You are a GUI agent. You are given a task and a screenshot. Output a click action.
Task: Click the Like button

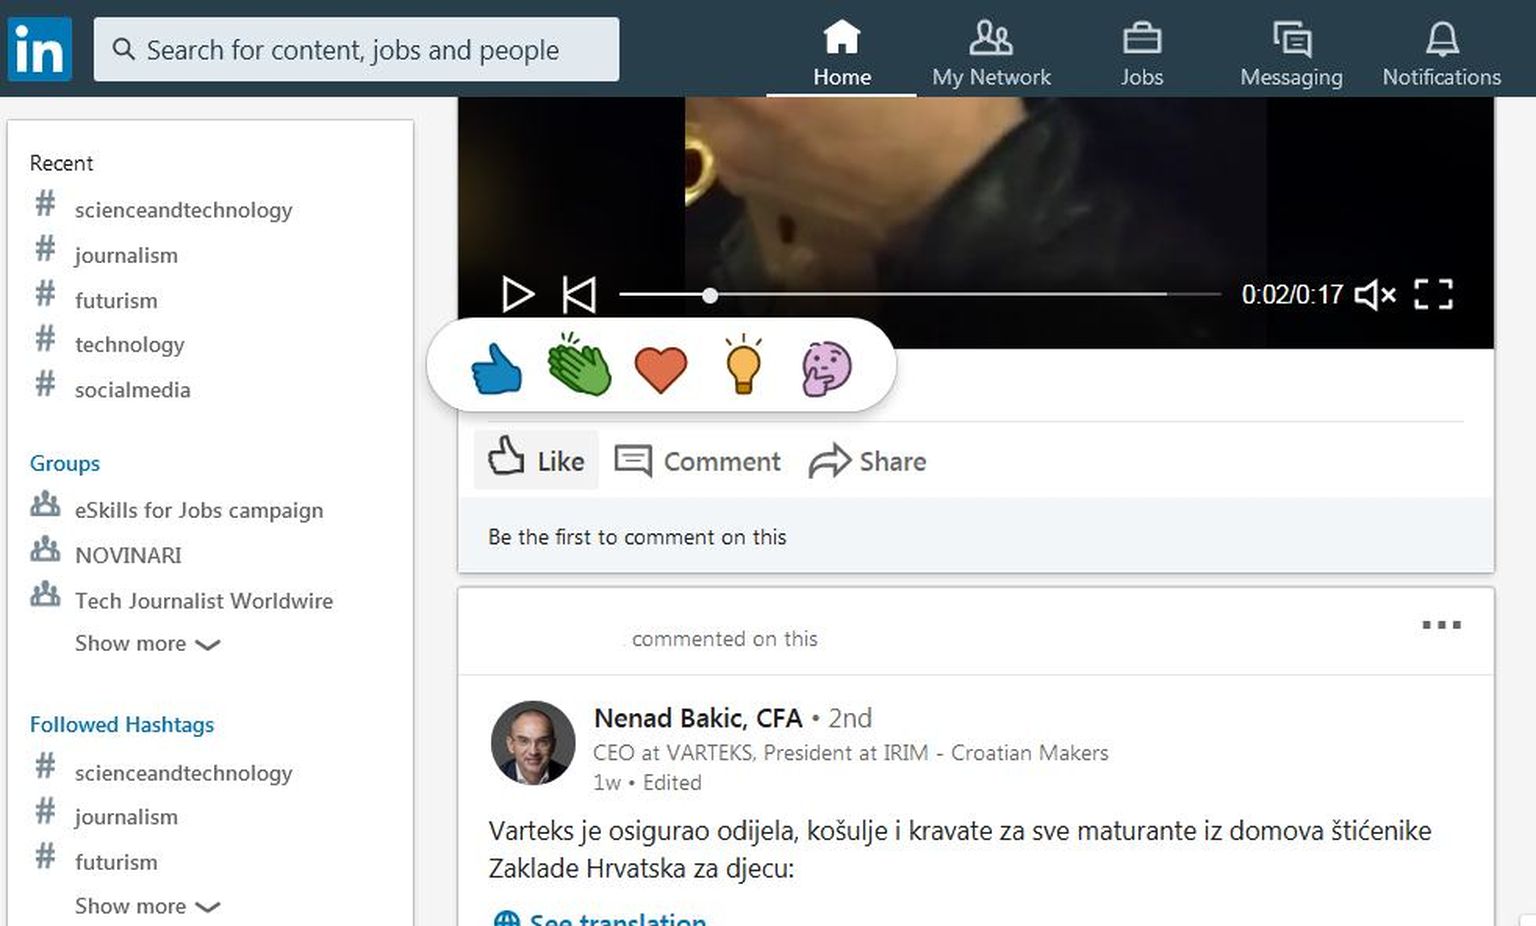536,460
